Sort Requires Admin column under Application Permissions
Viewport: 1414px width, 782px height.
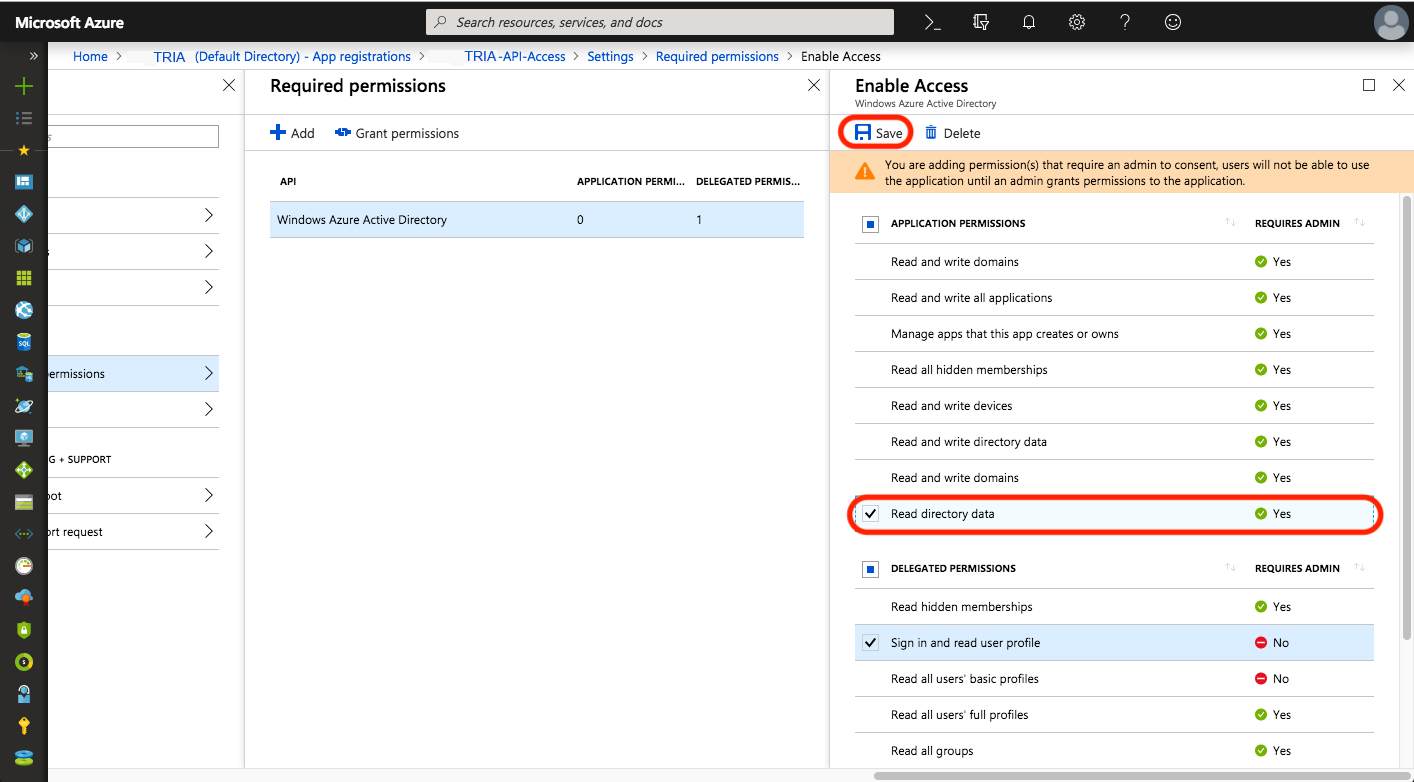1359,223
